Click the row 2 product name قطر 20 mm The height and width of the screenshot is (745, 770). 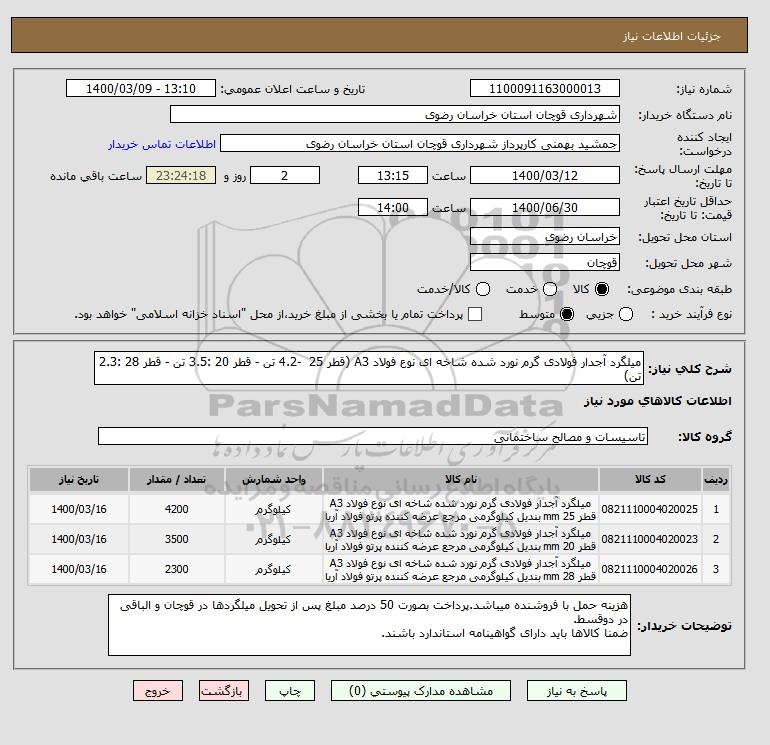[461, 540]
